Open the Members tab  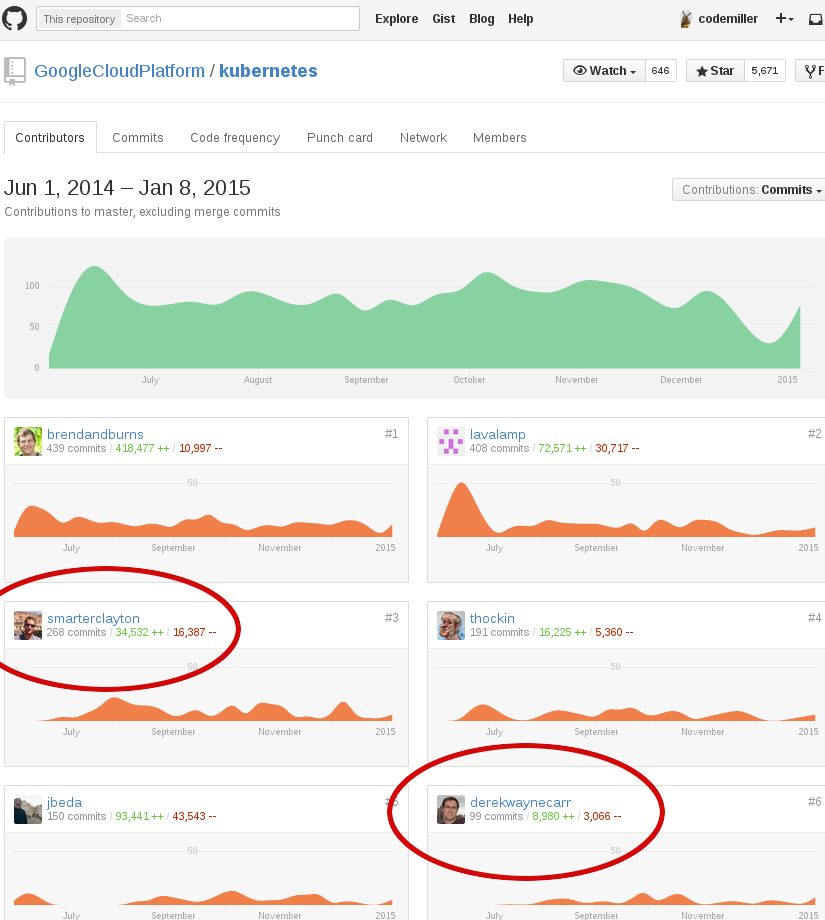(499, 138)
